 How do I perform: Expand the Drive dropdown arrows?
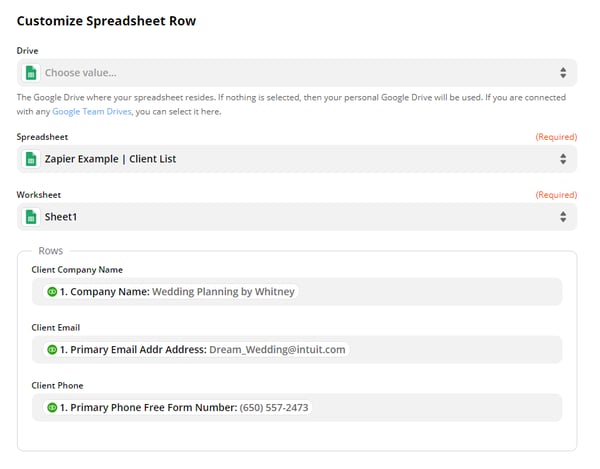tap(563, 73)
